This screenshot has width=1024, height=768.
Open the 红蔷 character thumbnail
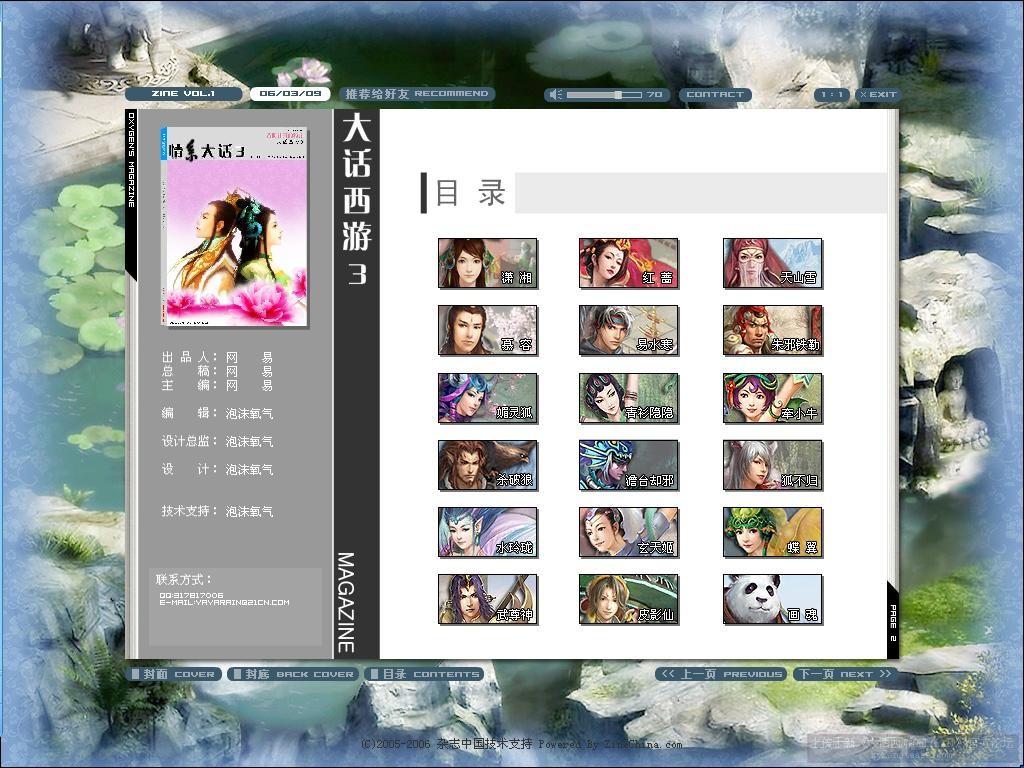coord(629,263)
